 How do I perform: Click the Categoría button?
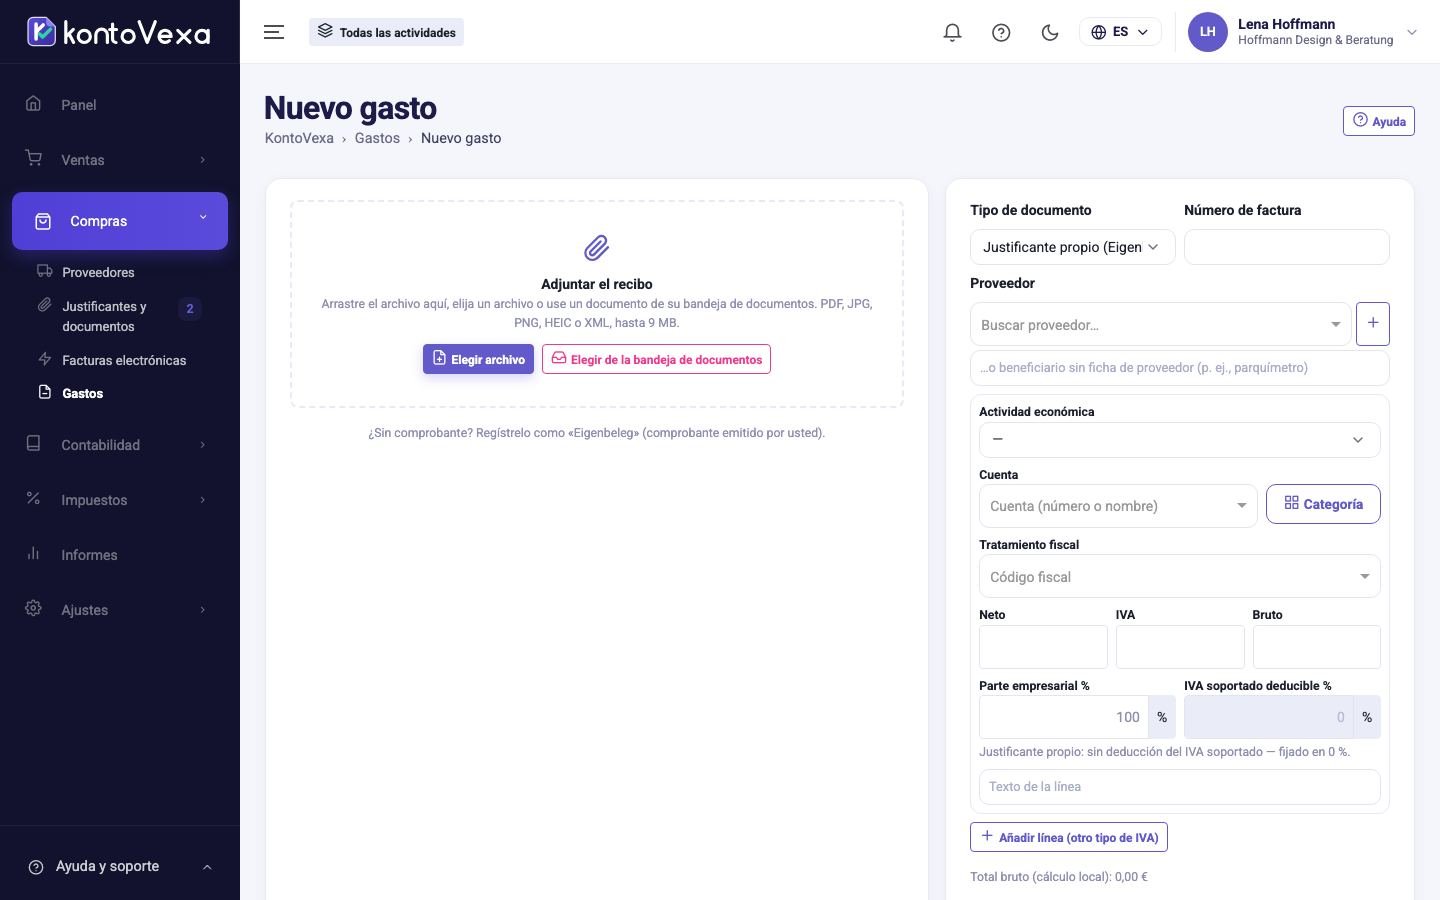pyautogui.click(x=1323, y=504)
